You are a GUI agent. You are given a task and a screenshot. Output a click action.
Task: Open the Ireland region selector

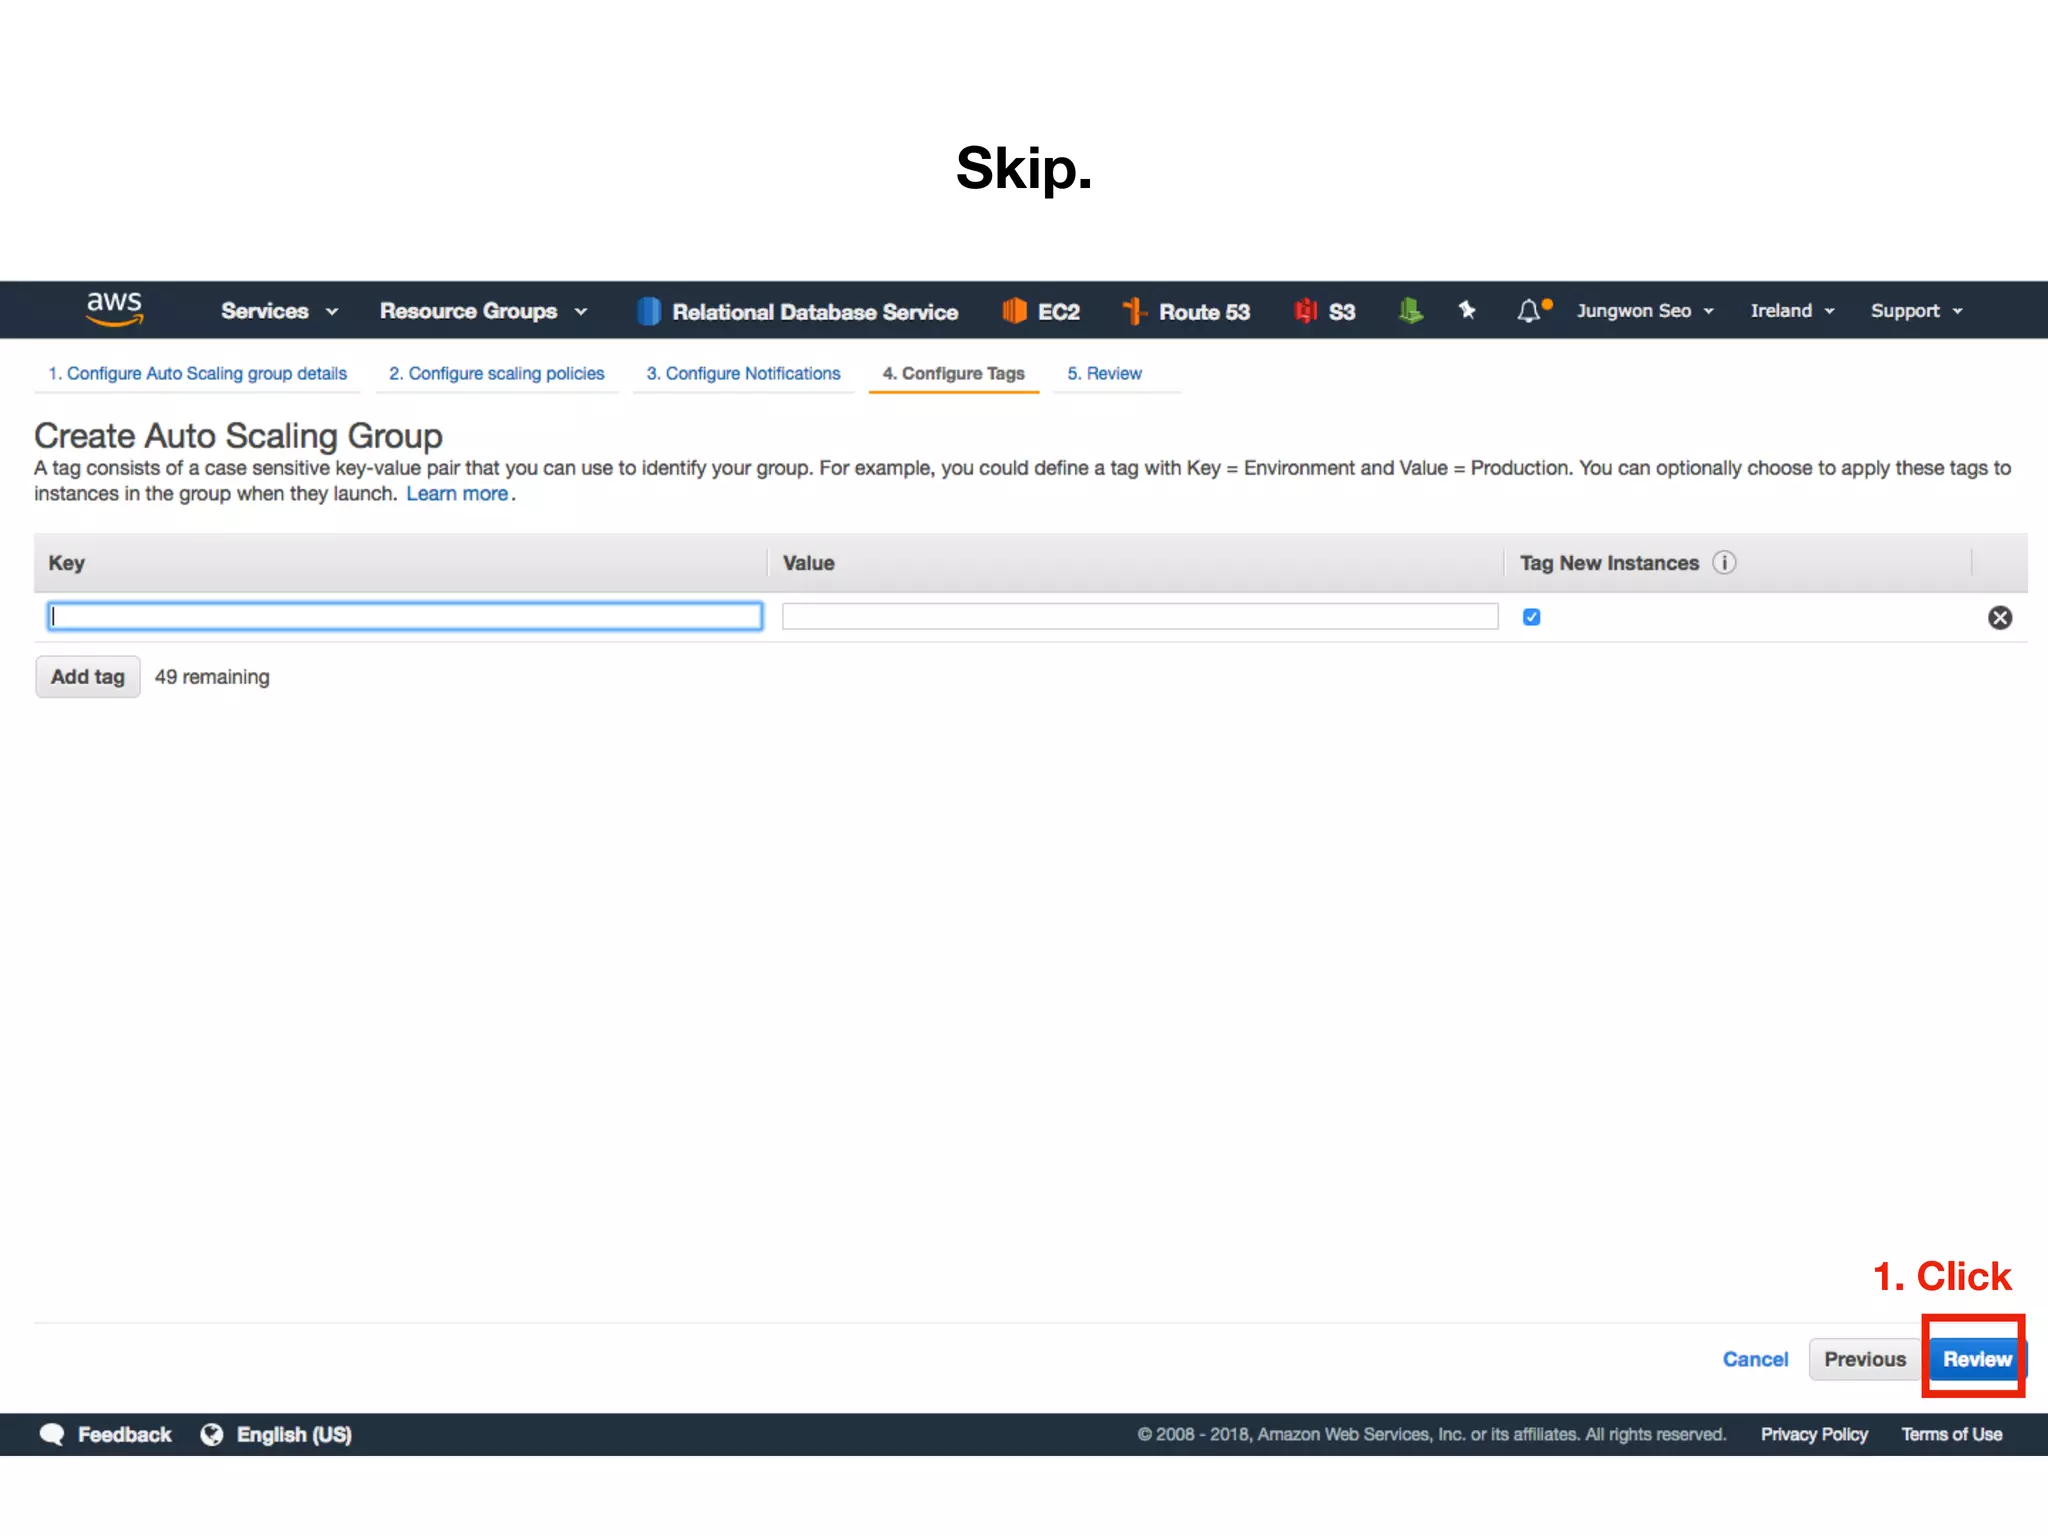1793,311
